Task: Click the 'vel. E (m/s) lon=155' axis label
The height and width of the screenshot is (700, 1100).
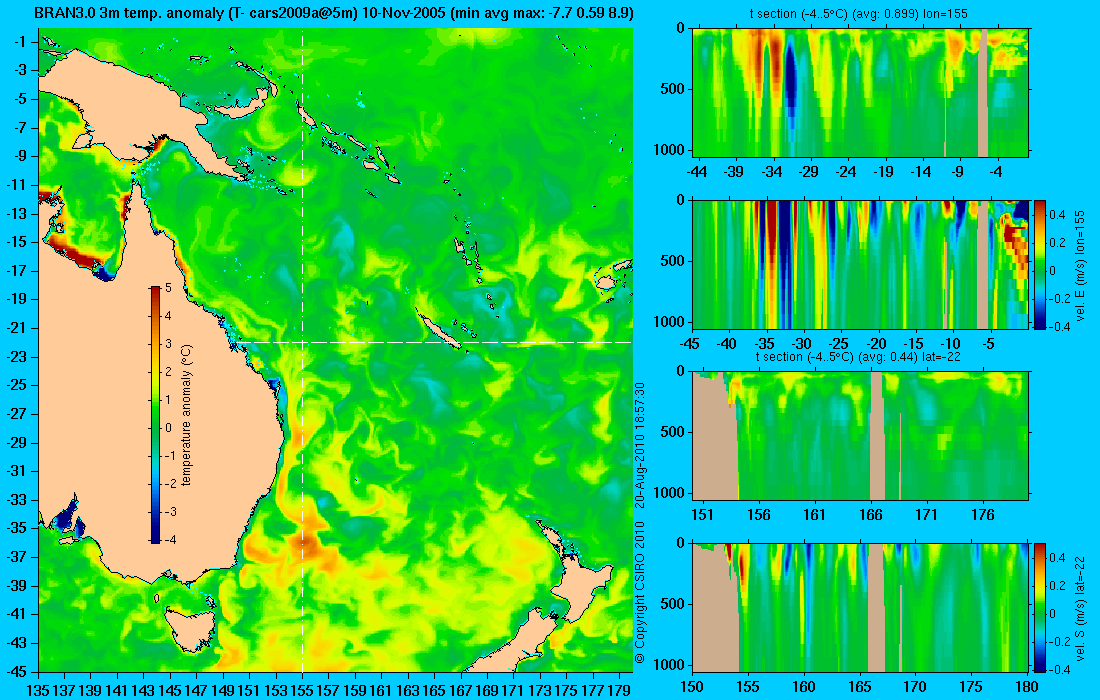Action: click(1080, 265)
